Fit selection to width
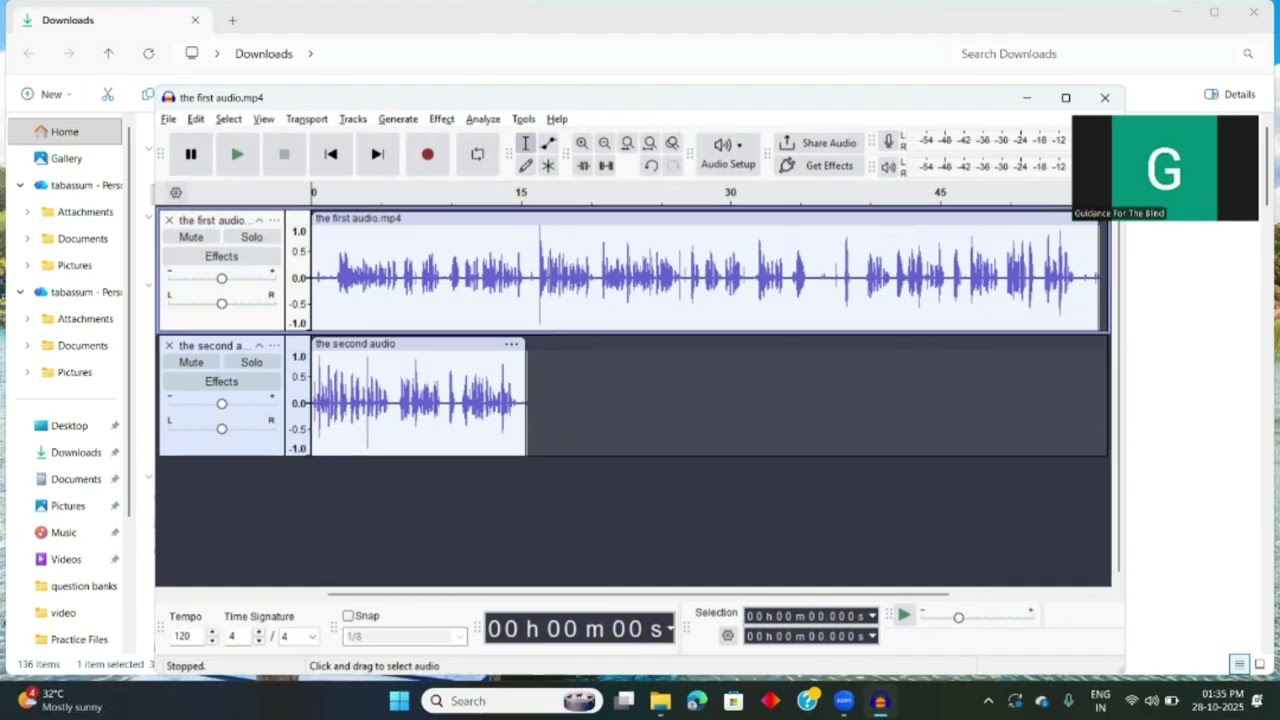Screen dimensions: 1280x720 click(627, 143)
